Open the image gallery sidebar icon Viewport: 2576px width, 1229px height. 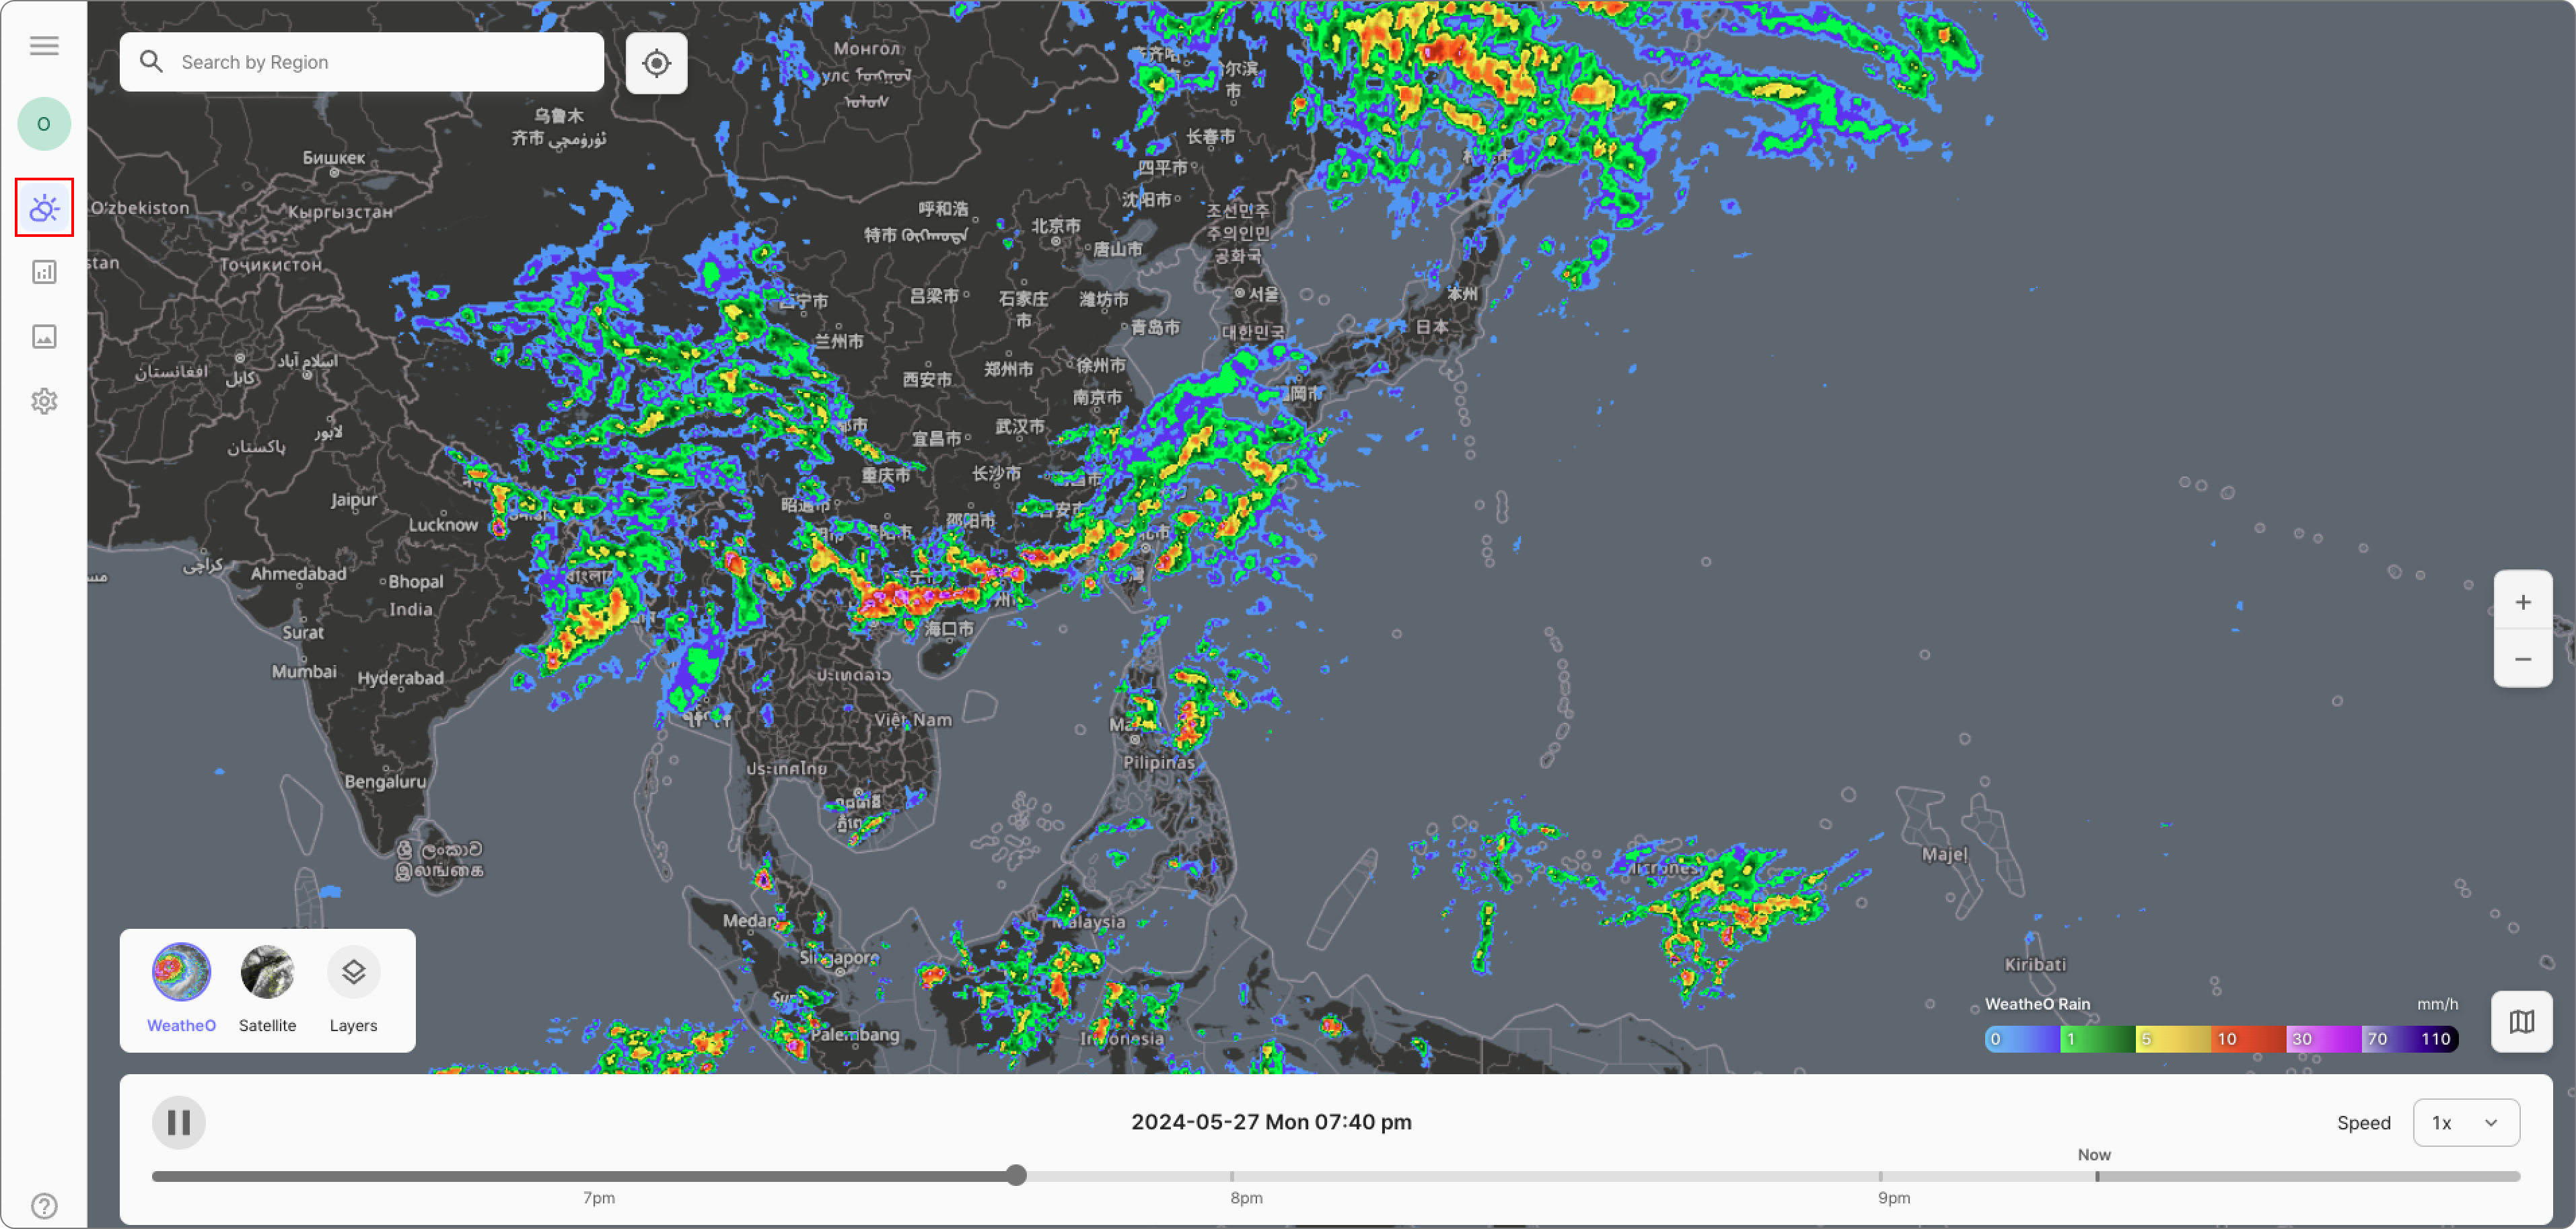click(44, 337)
